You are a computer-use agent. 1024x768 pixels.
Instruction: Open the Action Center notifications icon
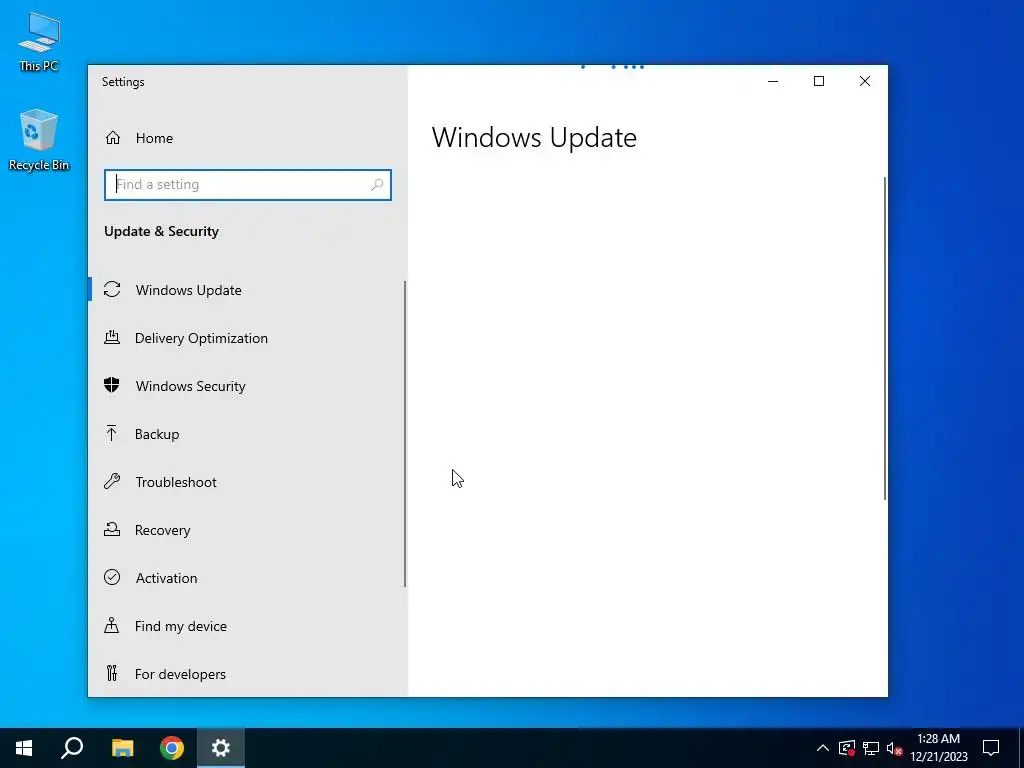tap(991, 748)
